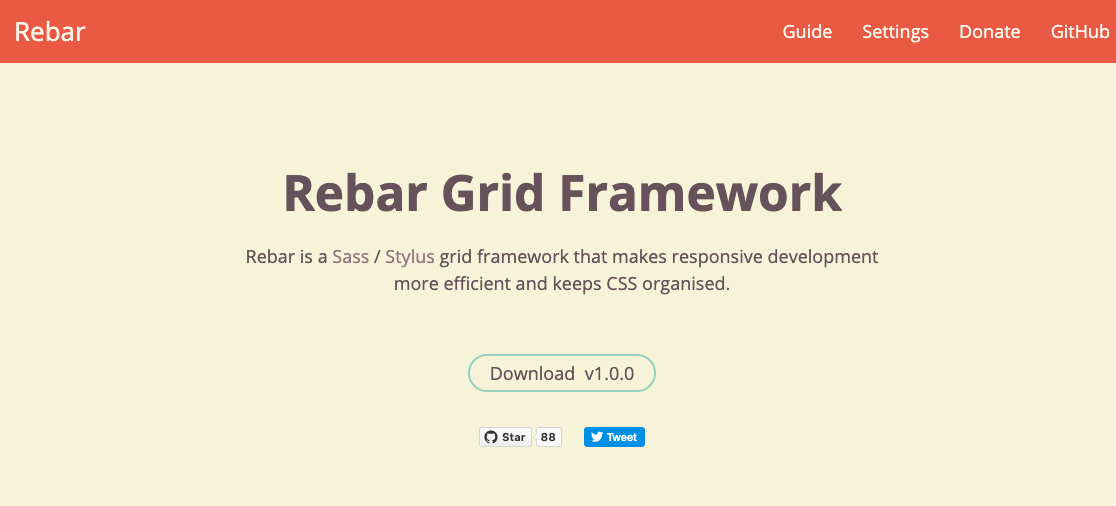The image size is (1116, 506).
Task: Click the word 'Download' inside the pill button
Action: click(532, 374)
